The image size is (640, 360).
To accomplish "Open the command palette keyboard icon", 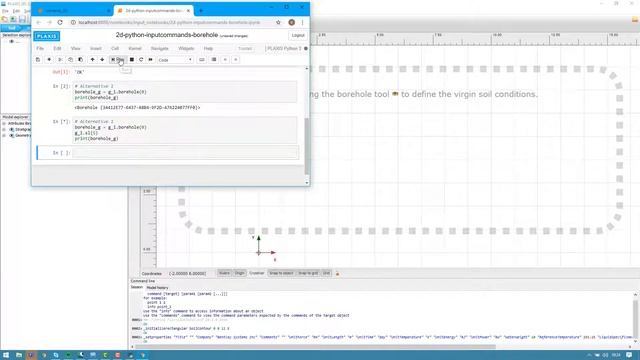I will pos(202,60).
